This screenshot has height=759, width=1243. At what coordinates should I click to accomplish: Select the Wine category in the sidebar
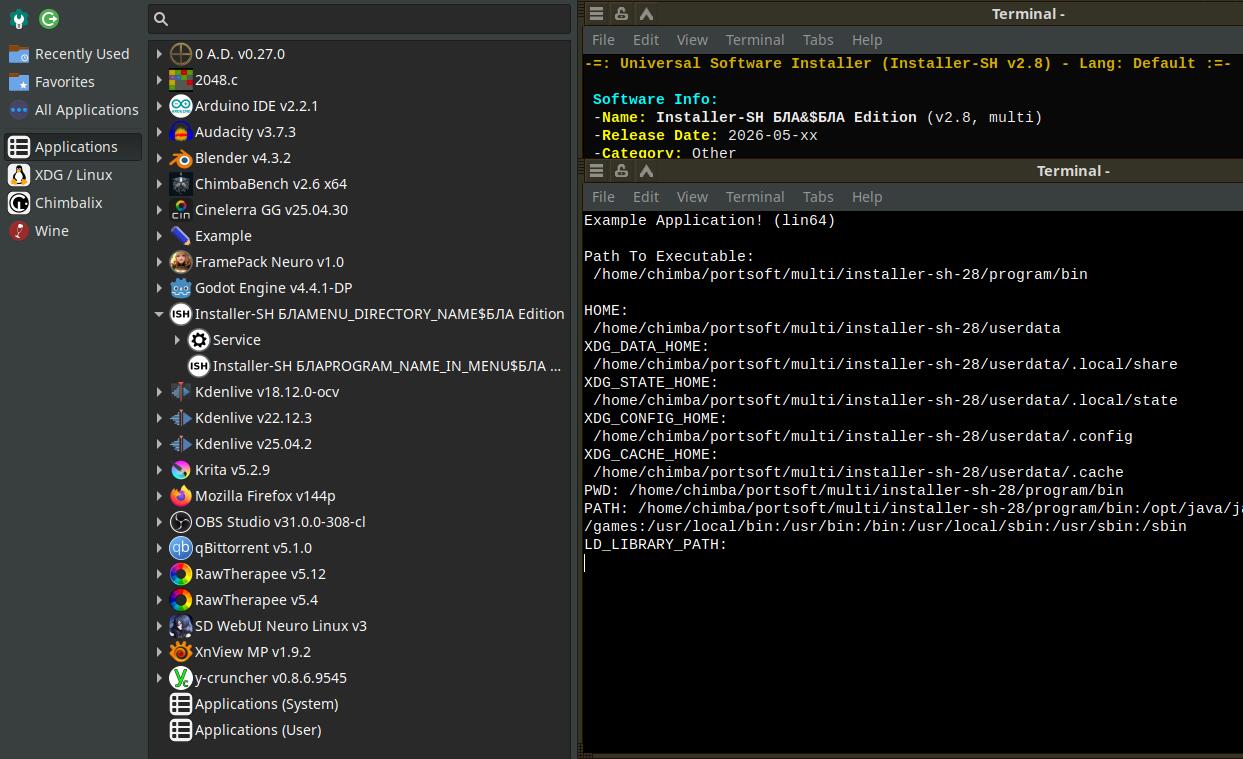click(52, 231)
